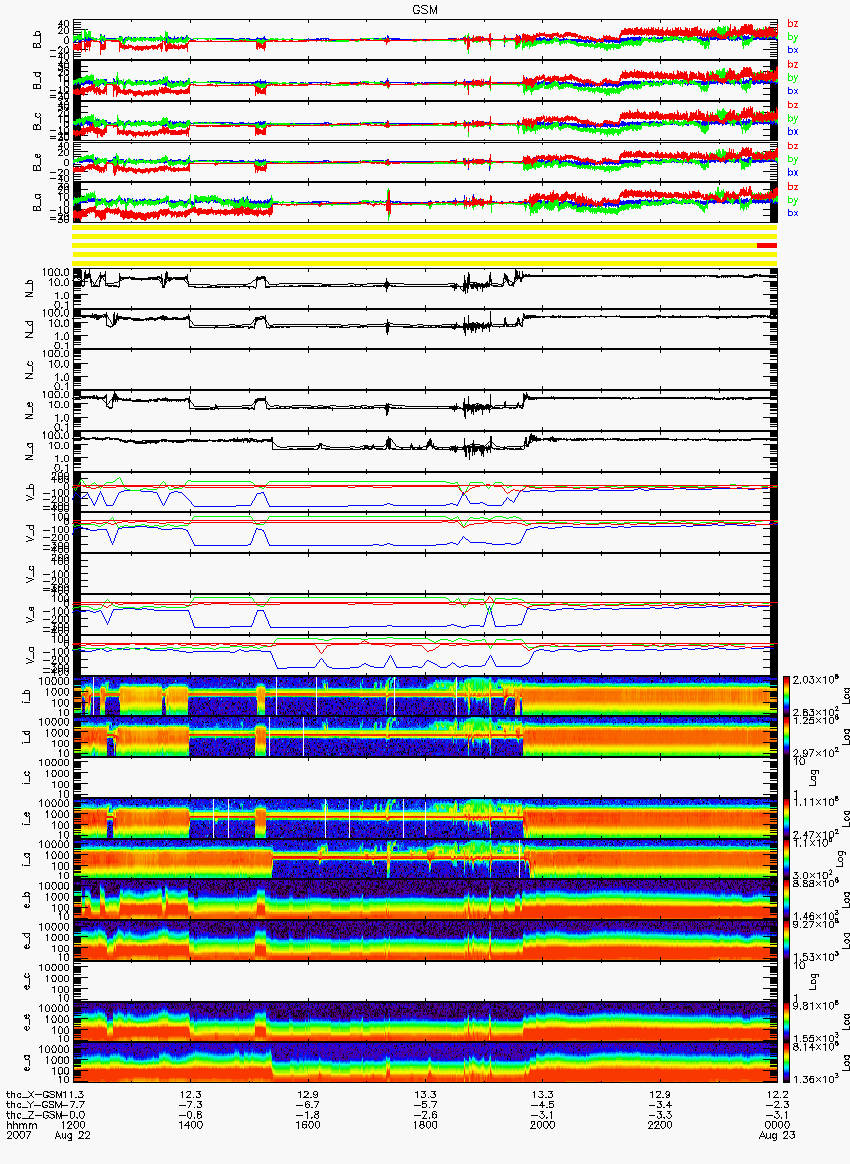Click the by legend beside B_c panel
Viewport: 850px width, 1164px height.
[x=793, y=118]
